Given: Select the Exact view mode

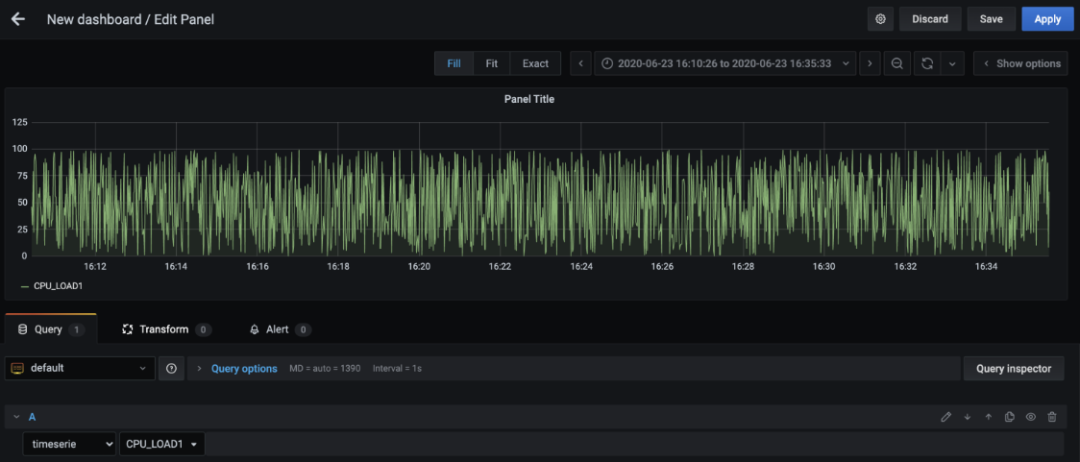Looking at the screenshot, I should point(535,63).
